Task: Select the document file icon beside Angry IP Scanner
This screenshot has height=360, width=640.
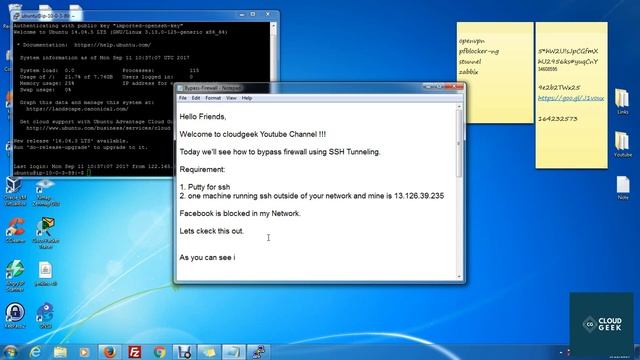Action: tap(45, 273)
